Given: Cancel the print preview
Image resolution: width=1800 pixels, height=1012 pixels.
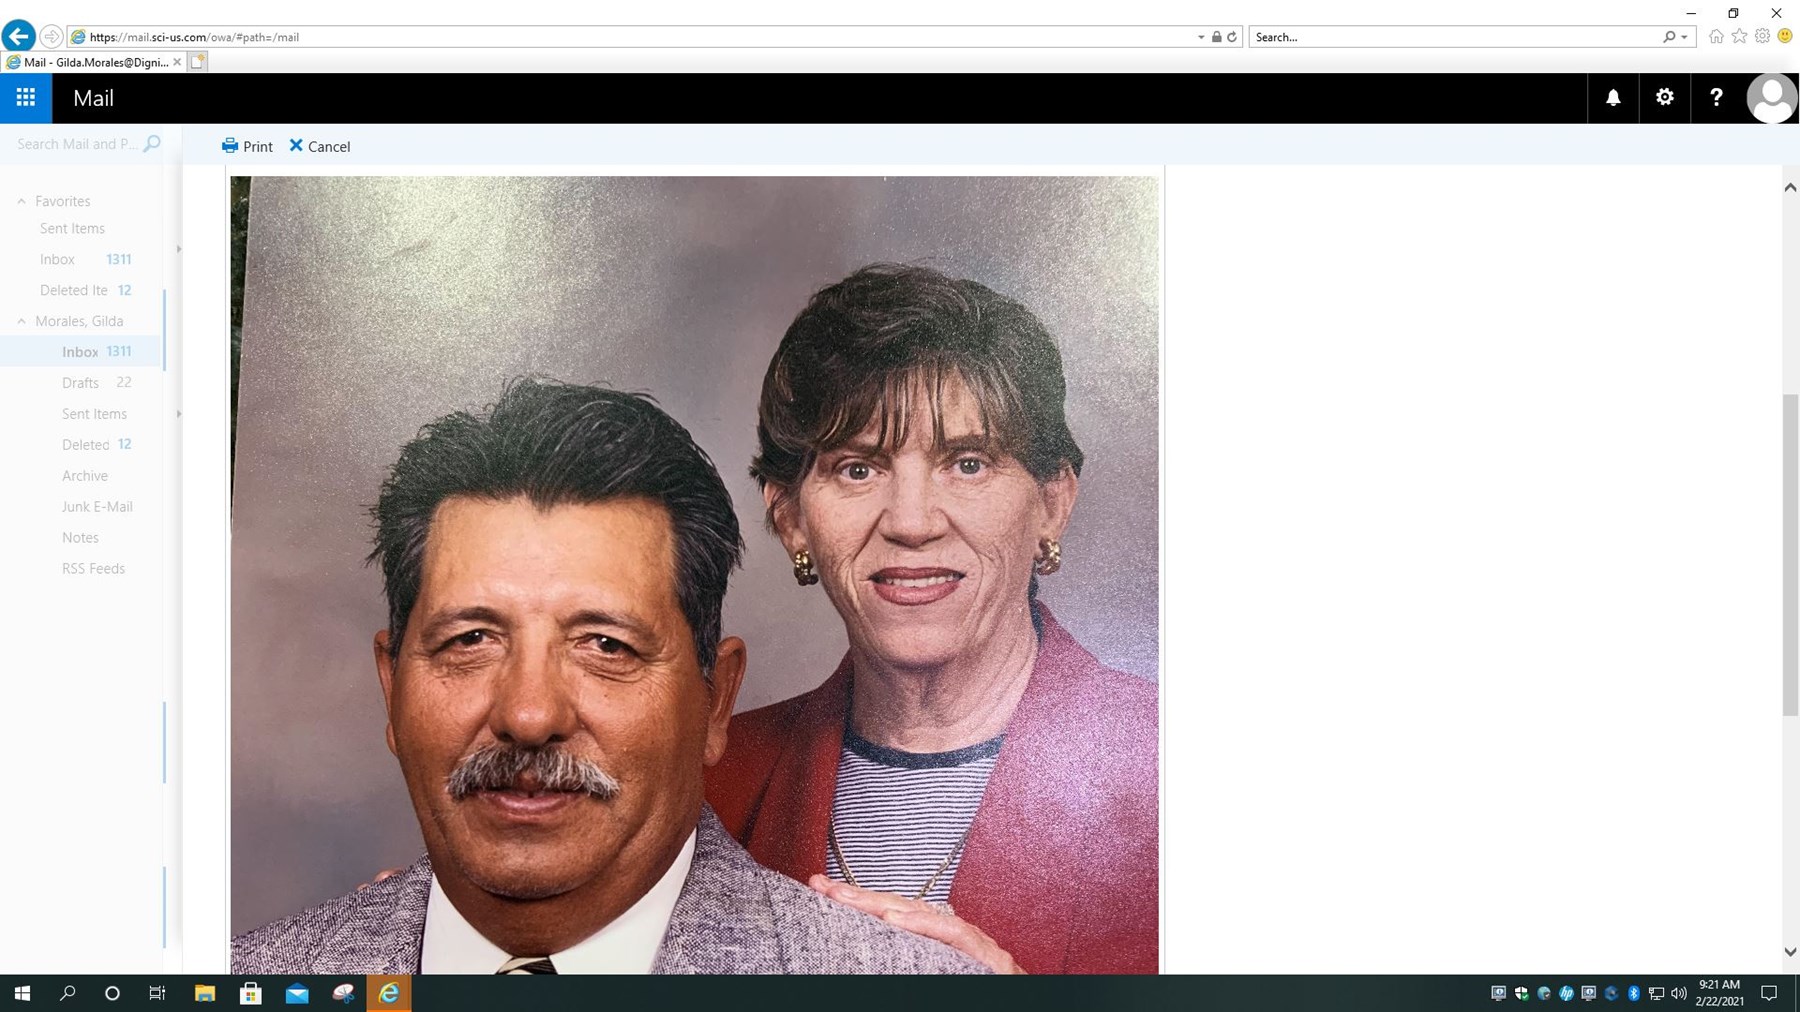Looking at the screenshot, I should click(x=319, y=146).
